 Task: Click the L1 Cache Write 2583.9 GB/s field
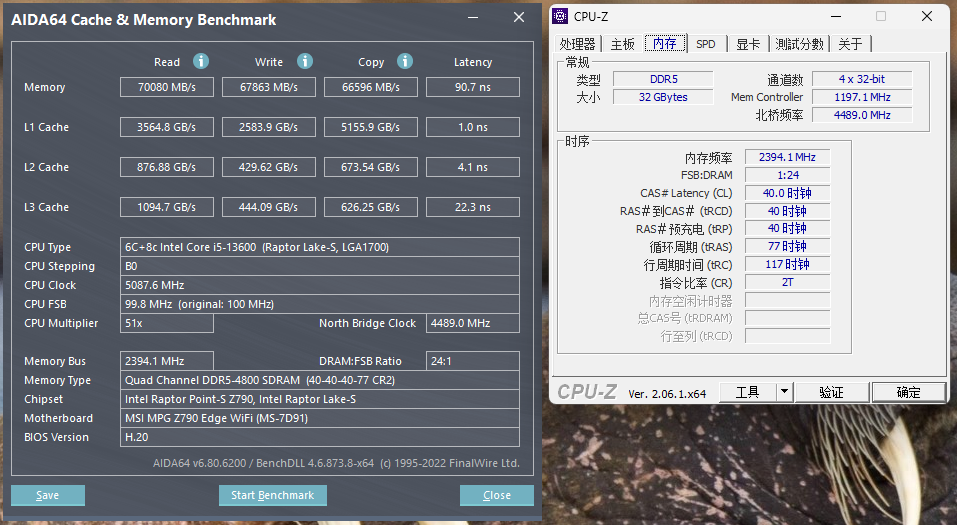pyautogui.click(x=269, y=127)
